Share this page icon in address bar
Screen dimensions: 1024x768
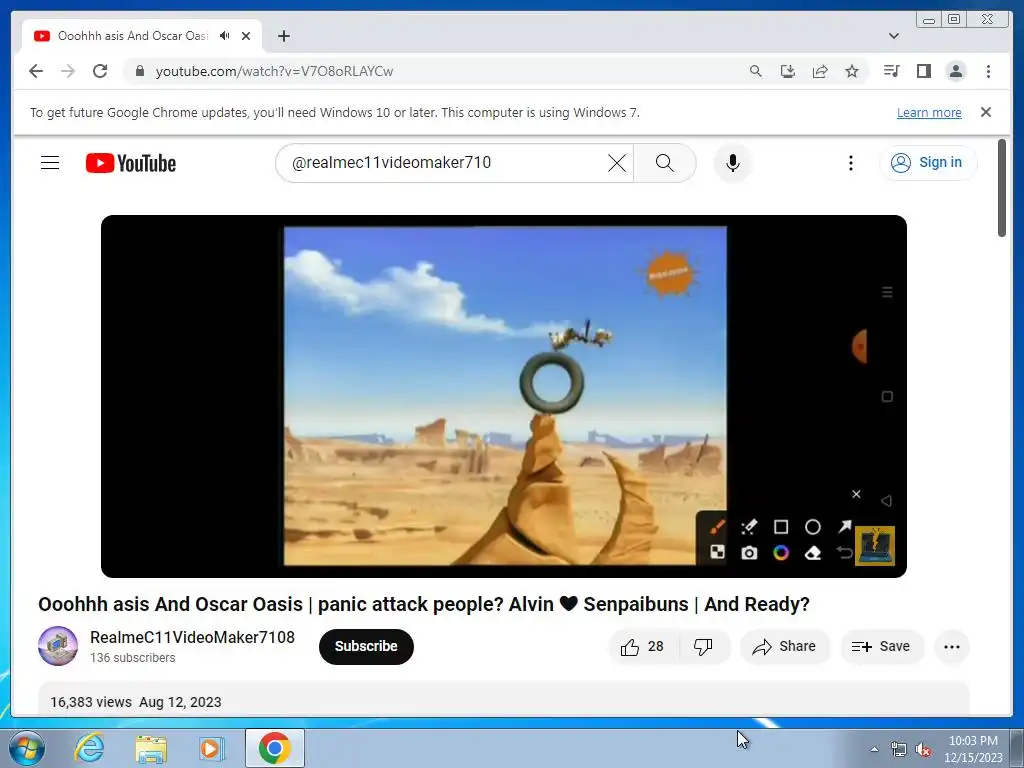(x=820, y=71)
